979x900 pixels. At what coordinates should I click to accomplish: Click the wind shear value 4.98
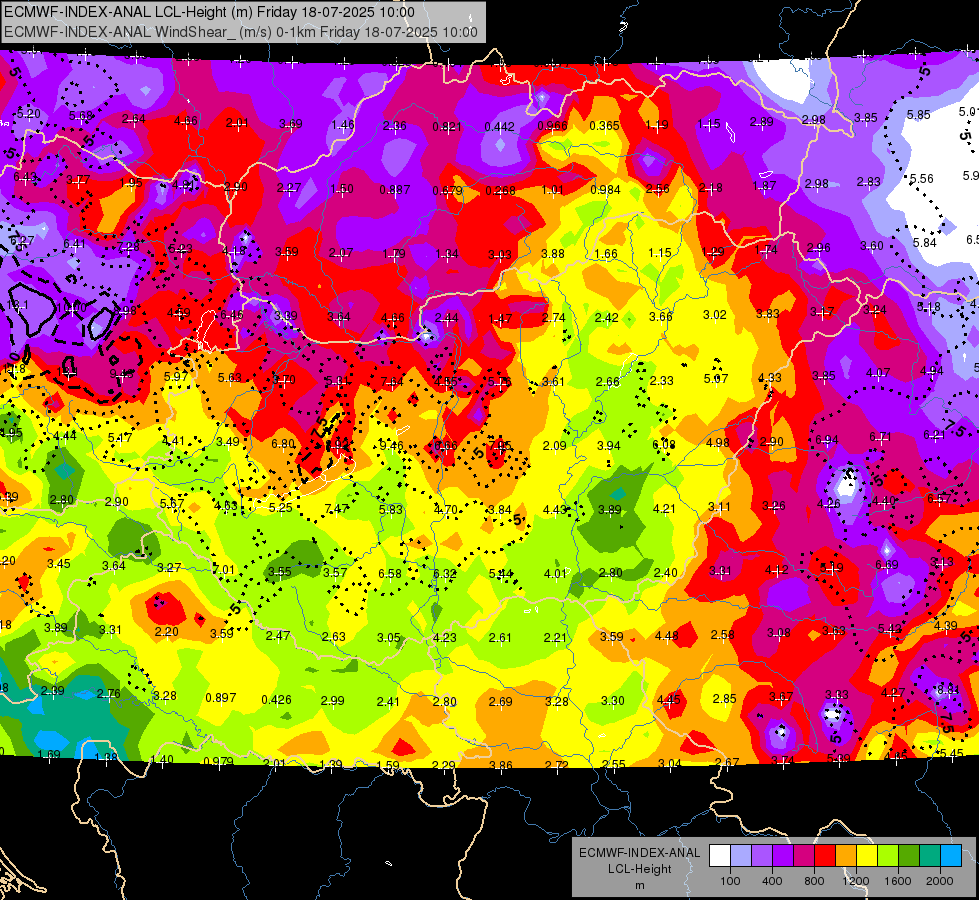click(717, 442)
